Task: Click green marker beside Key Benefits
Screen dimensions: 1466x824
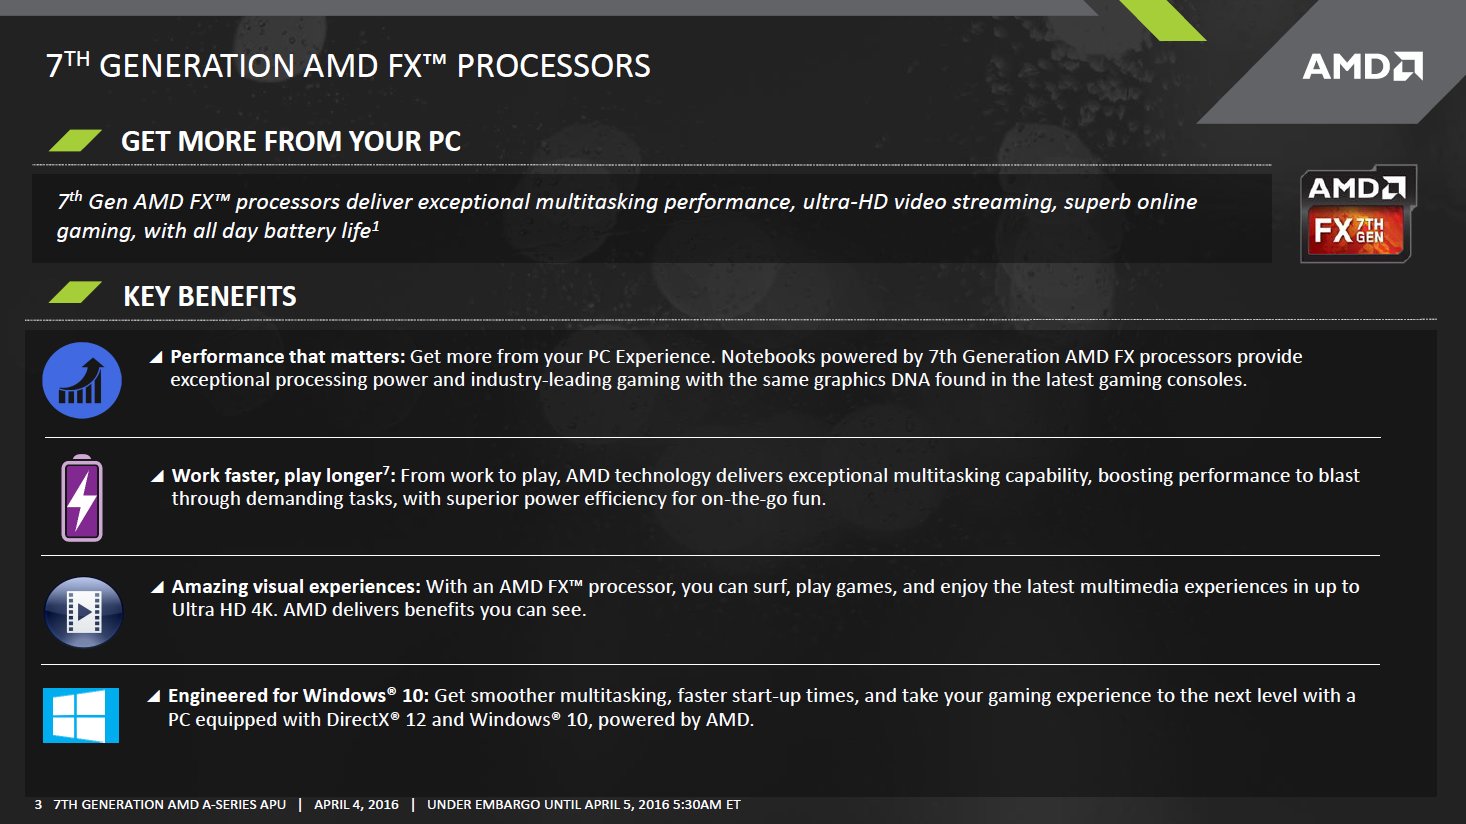Action: 75,293
